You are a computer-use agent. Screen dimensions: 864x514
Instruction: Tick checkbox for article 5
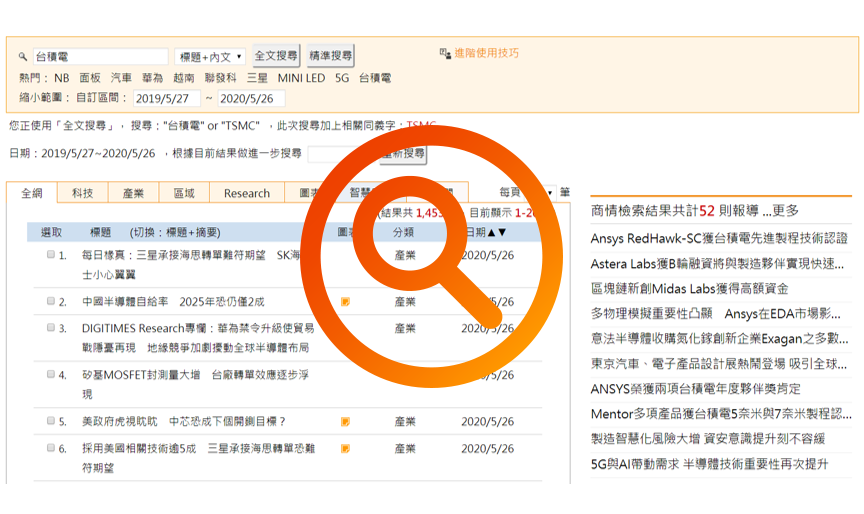click(x=51, y=422)
